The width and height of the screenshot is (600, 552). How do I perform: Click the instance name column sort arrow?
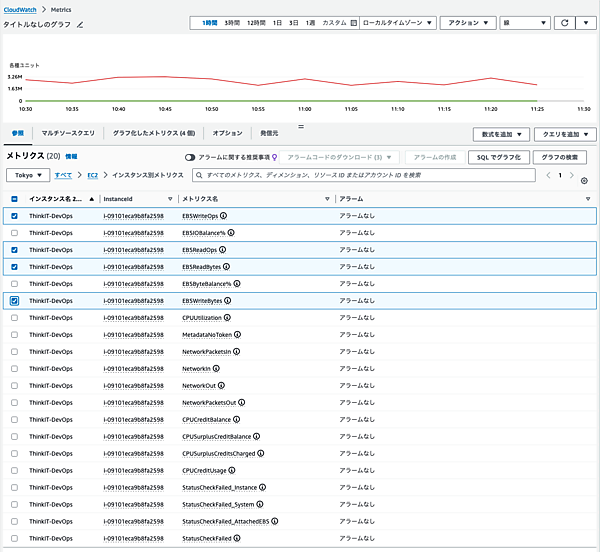point(92,199)
